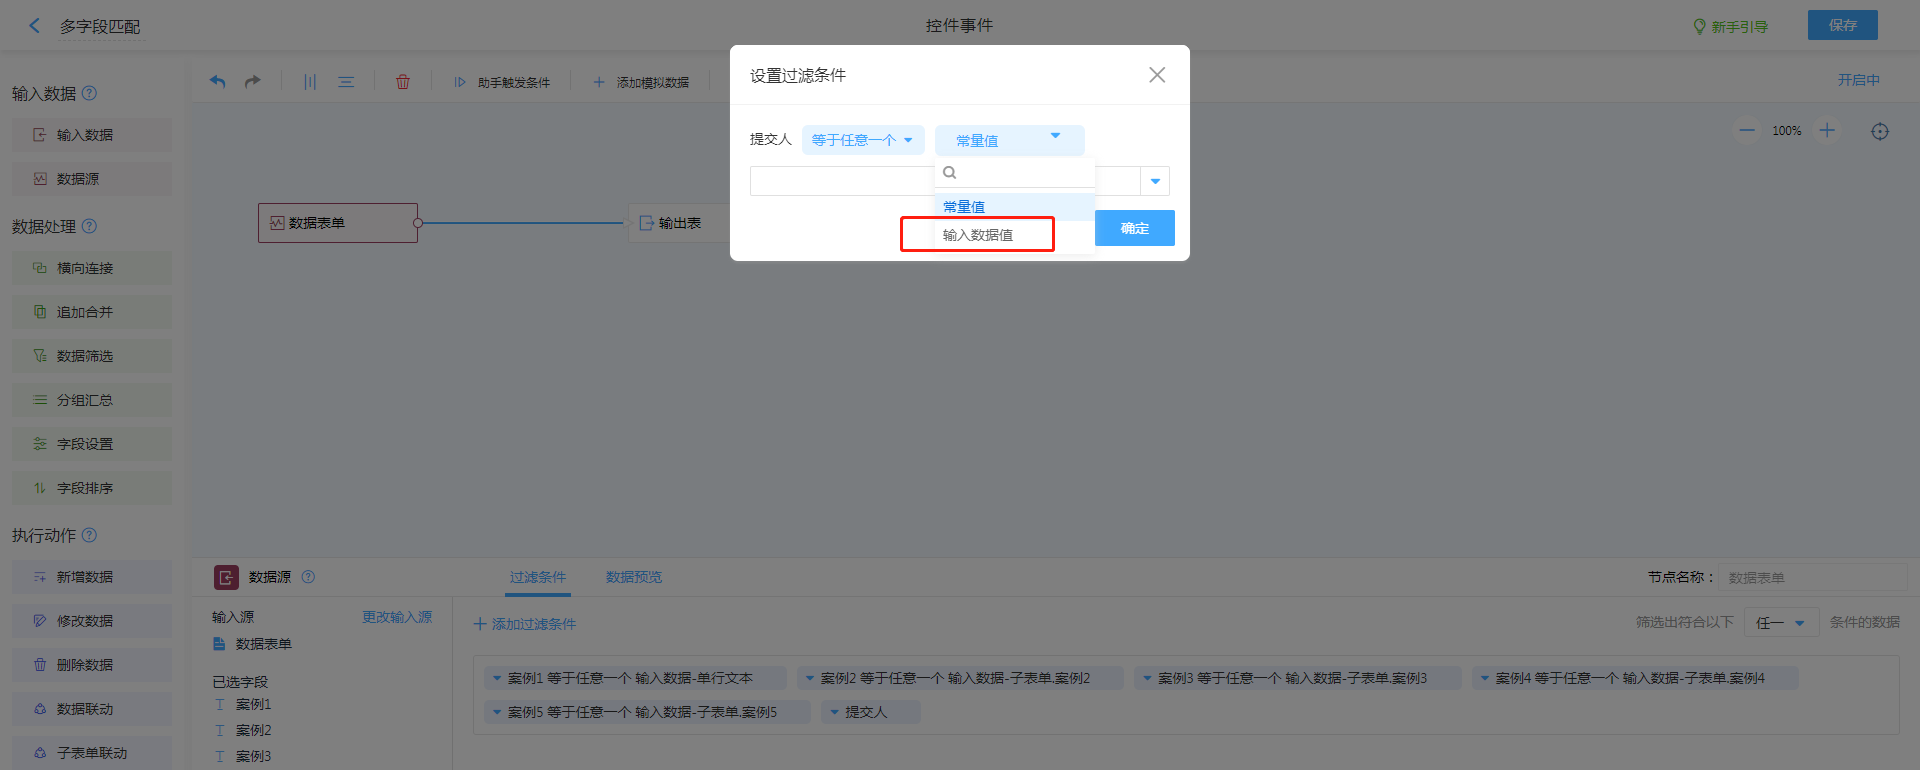
Task: Choose 常量值 option in the list
Action: click(964, 207)
